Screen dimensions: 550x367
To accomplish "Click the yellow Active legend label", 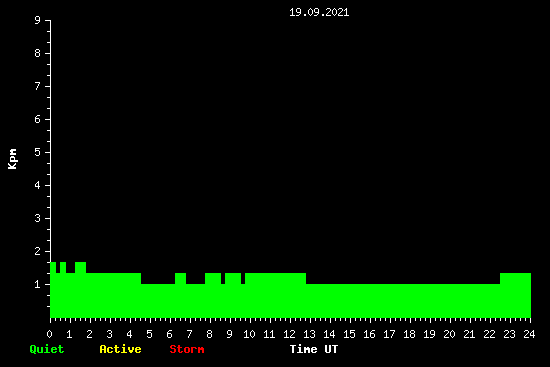I will coord(120,349).
